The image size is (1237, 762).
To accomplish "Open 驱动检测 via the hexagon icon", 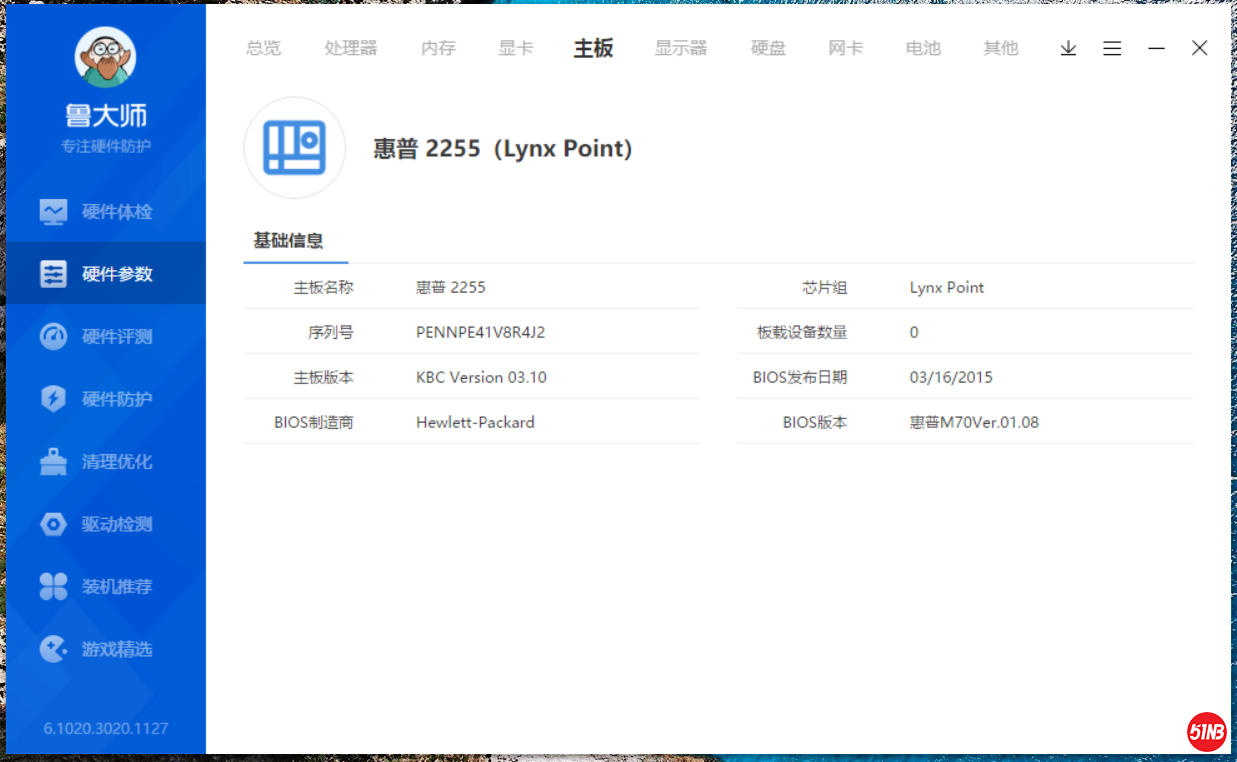I will 53,524.
